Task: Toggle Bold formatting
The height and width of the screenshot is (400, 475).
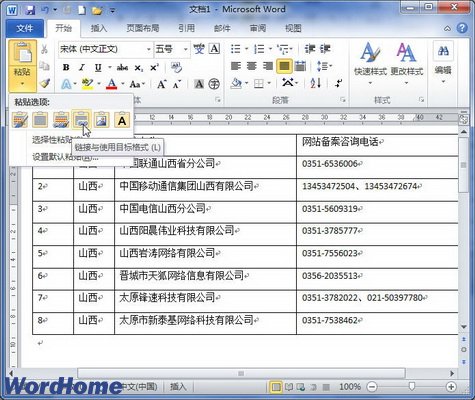Action: pos(66,68)
